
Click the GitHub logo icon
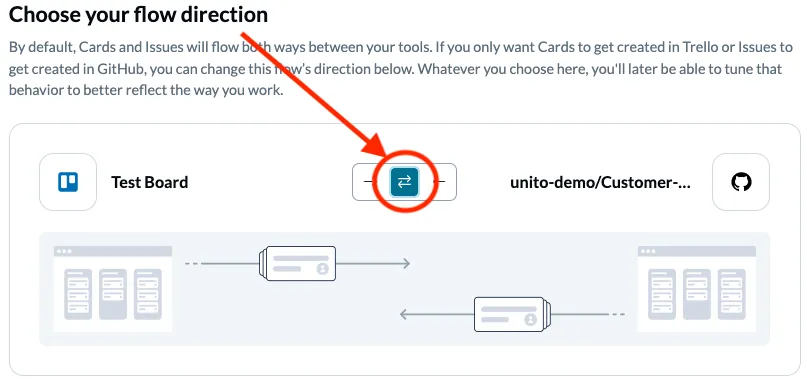tap(741, 182)
